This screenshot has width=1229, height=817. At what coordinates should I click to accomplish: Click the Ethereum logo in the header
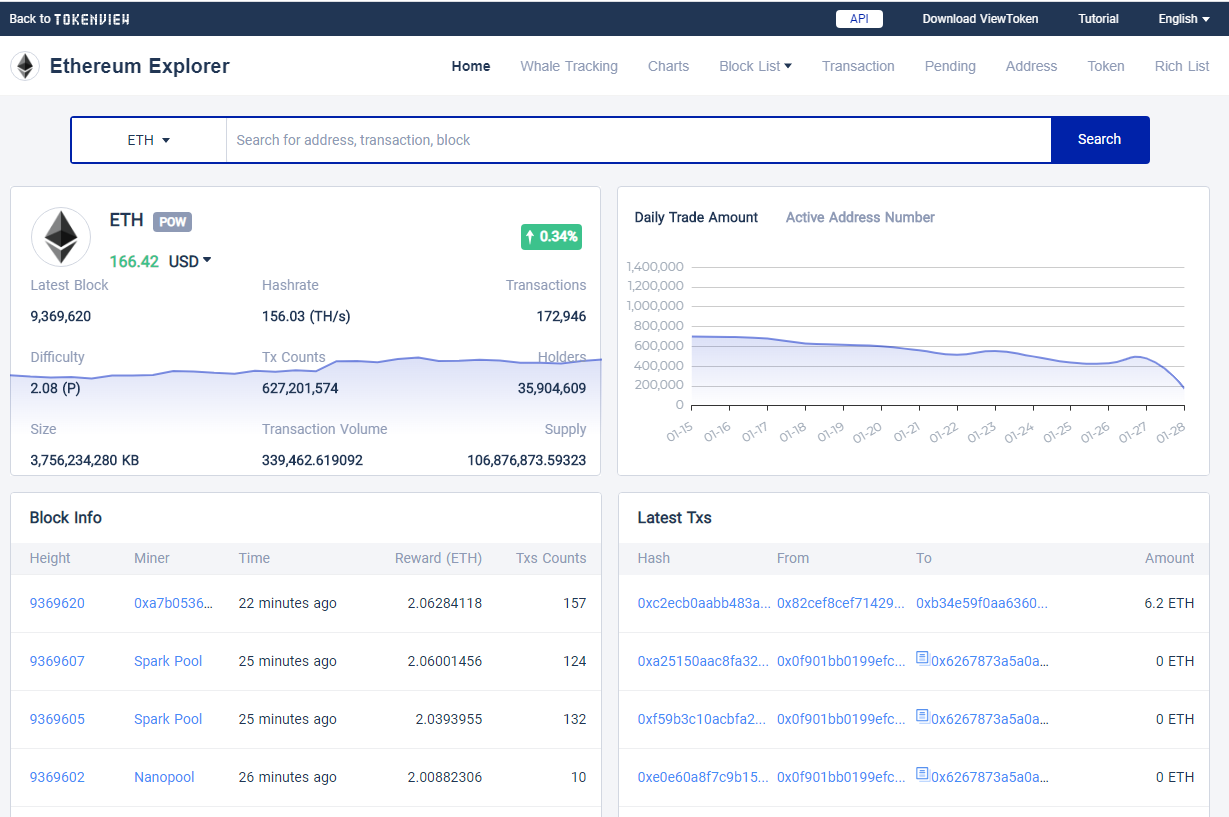(x=25, y=66)
